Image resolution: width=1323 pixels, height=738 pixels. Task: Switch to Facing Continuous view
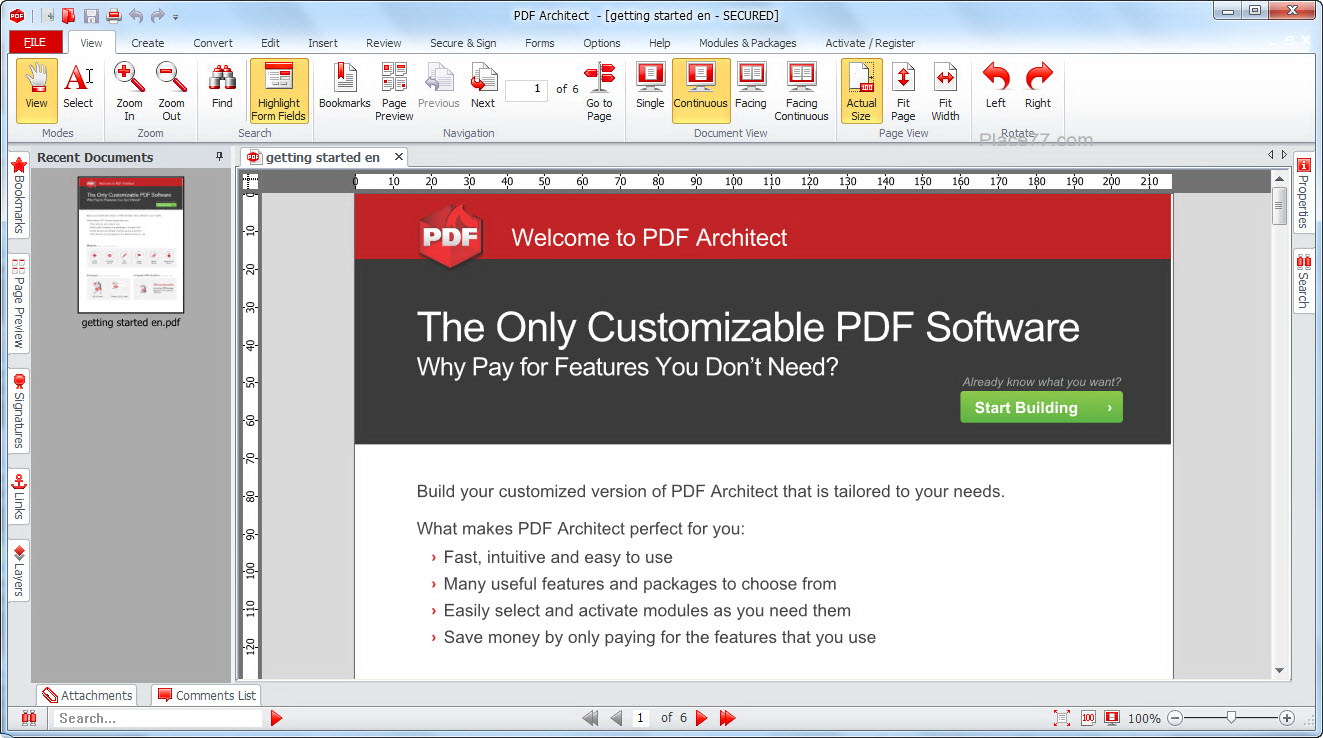[x=801, y=90]
